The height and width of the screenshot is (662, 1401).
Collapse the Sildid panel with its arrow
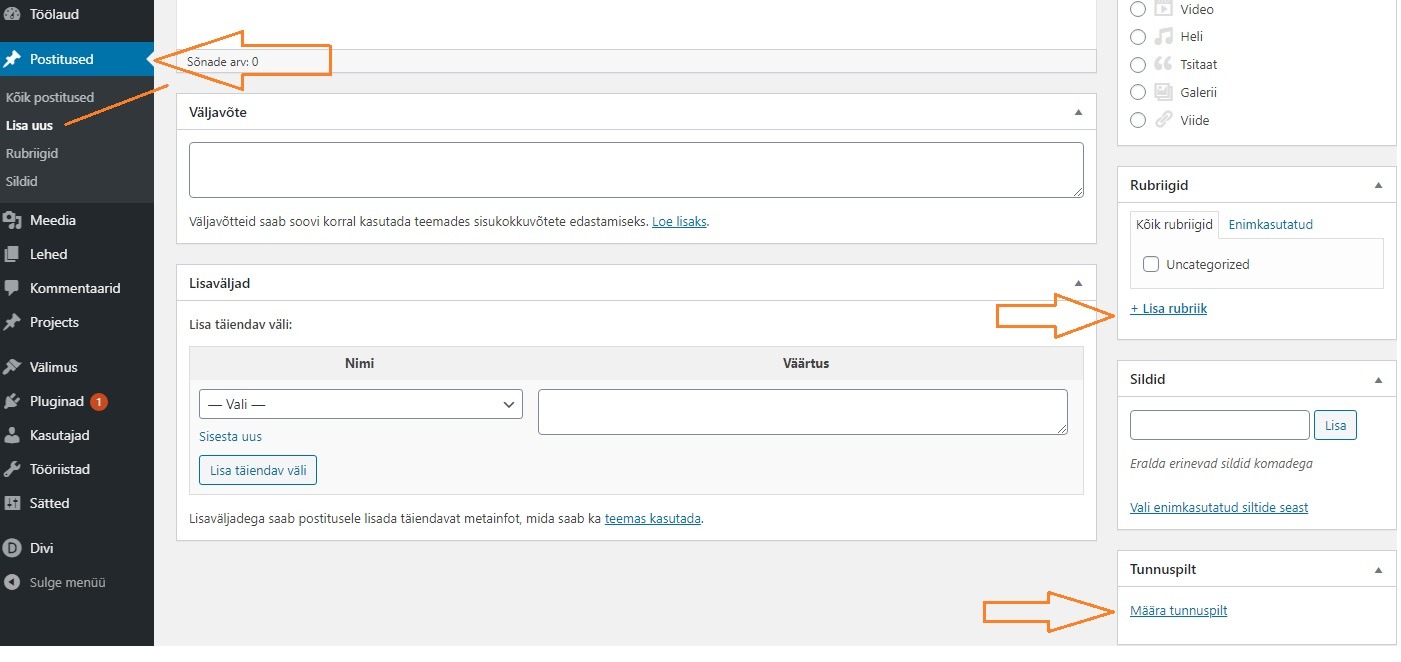(1378, 379)
